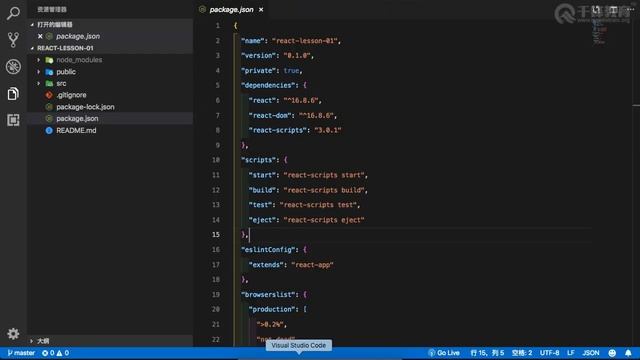Click the "react-app" extends value
640x360 pixels.
pyautogui.click(x=312, y=265)
